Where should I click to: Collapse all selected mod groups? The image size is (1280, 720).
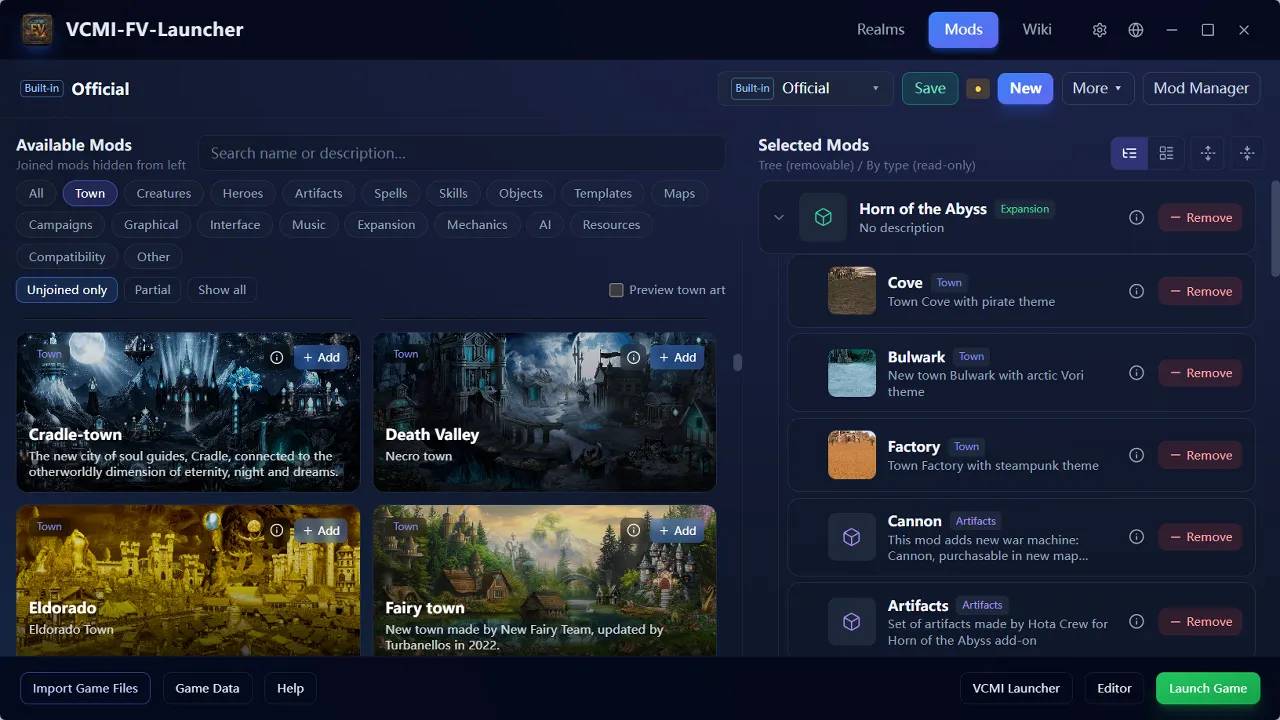pos(1247,153)
